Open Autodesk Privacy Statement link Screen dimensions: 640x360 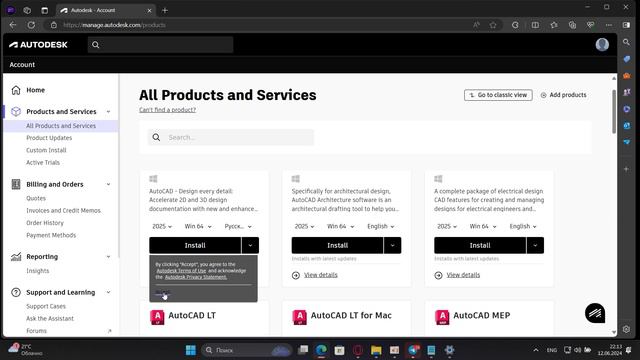click(196, 277)
